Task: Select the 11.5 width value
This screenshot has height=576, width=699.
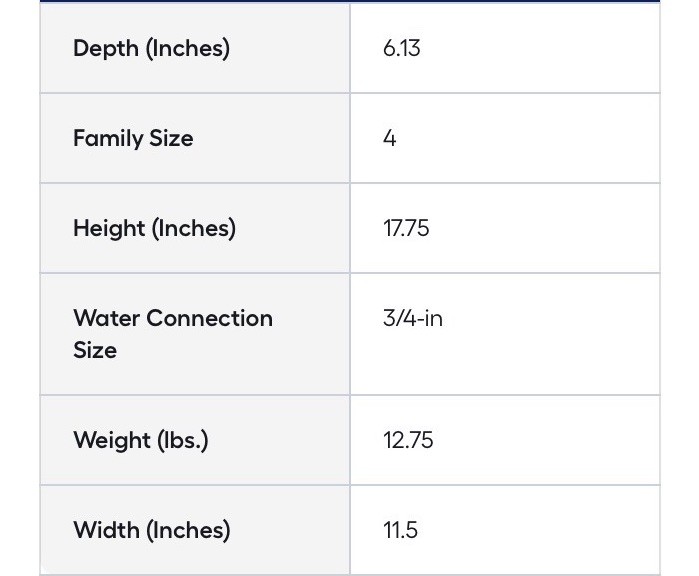Action: 400,530
